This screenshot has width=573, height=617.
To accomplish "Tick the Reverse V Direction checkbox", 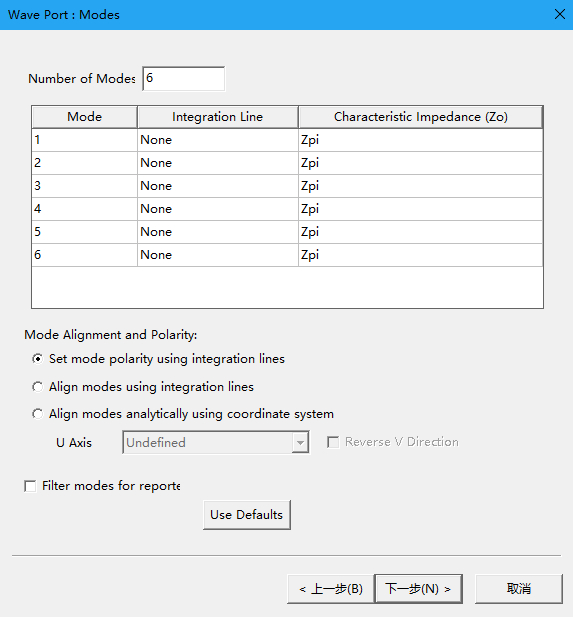I will 333,442.
